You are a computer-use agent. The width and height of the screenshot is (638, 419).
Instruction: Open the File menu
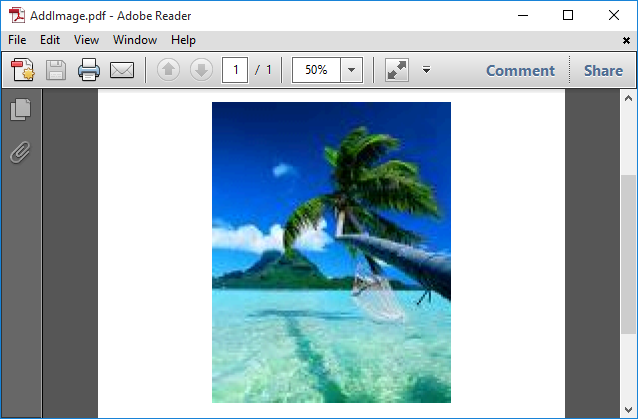click(x=17, y=40)
